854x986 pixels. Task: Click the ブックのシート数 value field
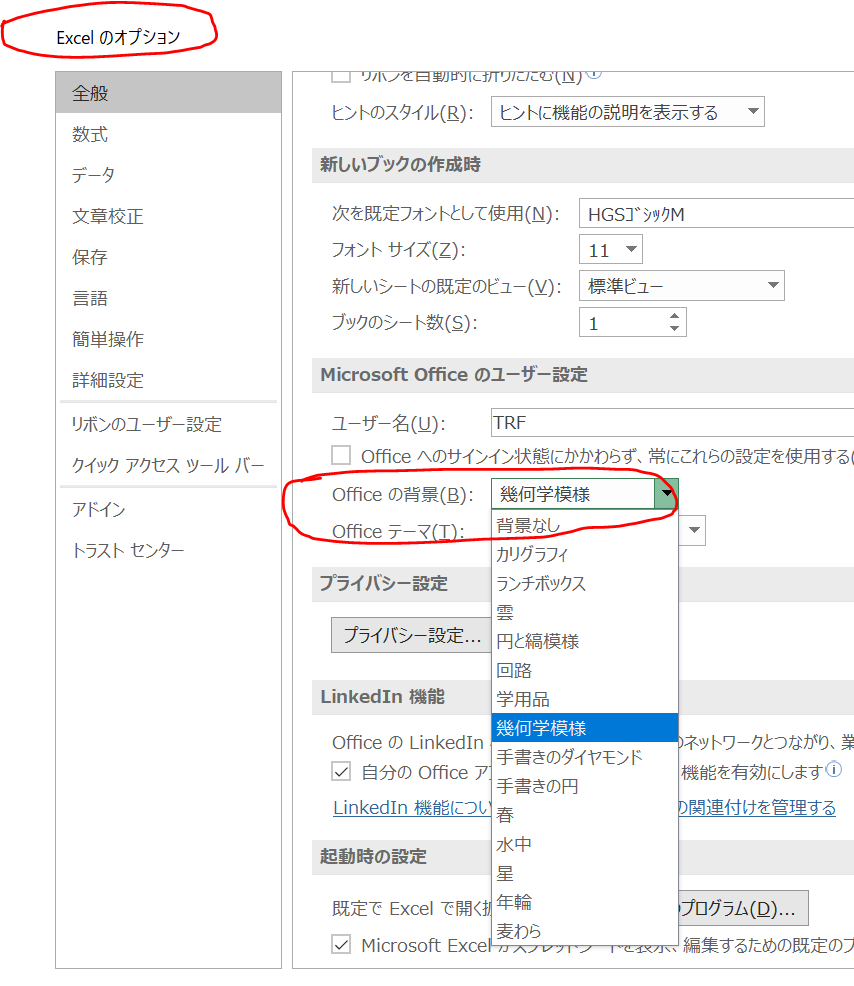tap(622, 323)
